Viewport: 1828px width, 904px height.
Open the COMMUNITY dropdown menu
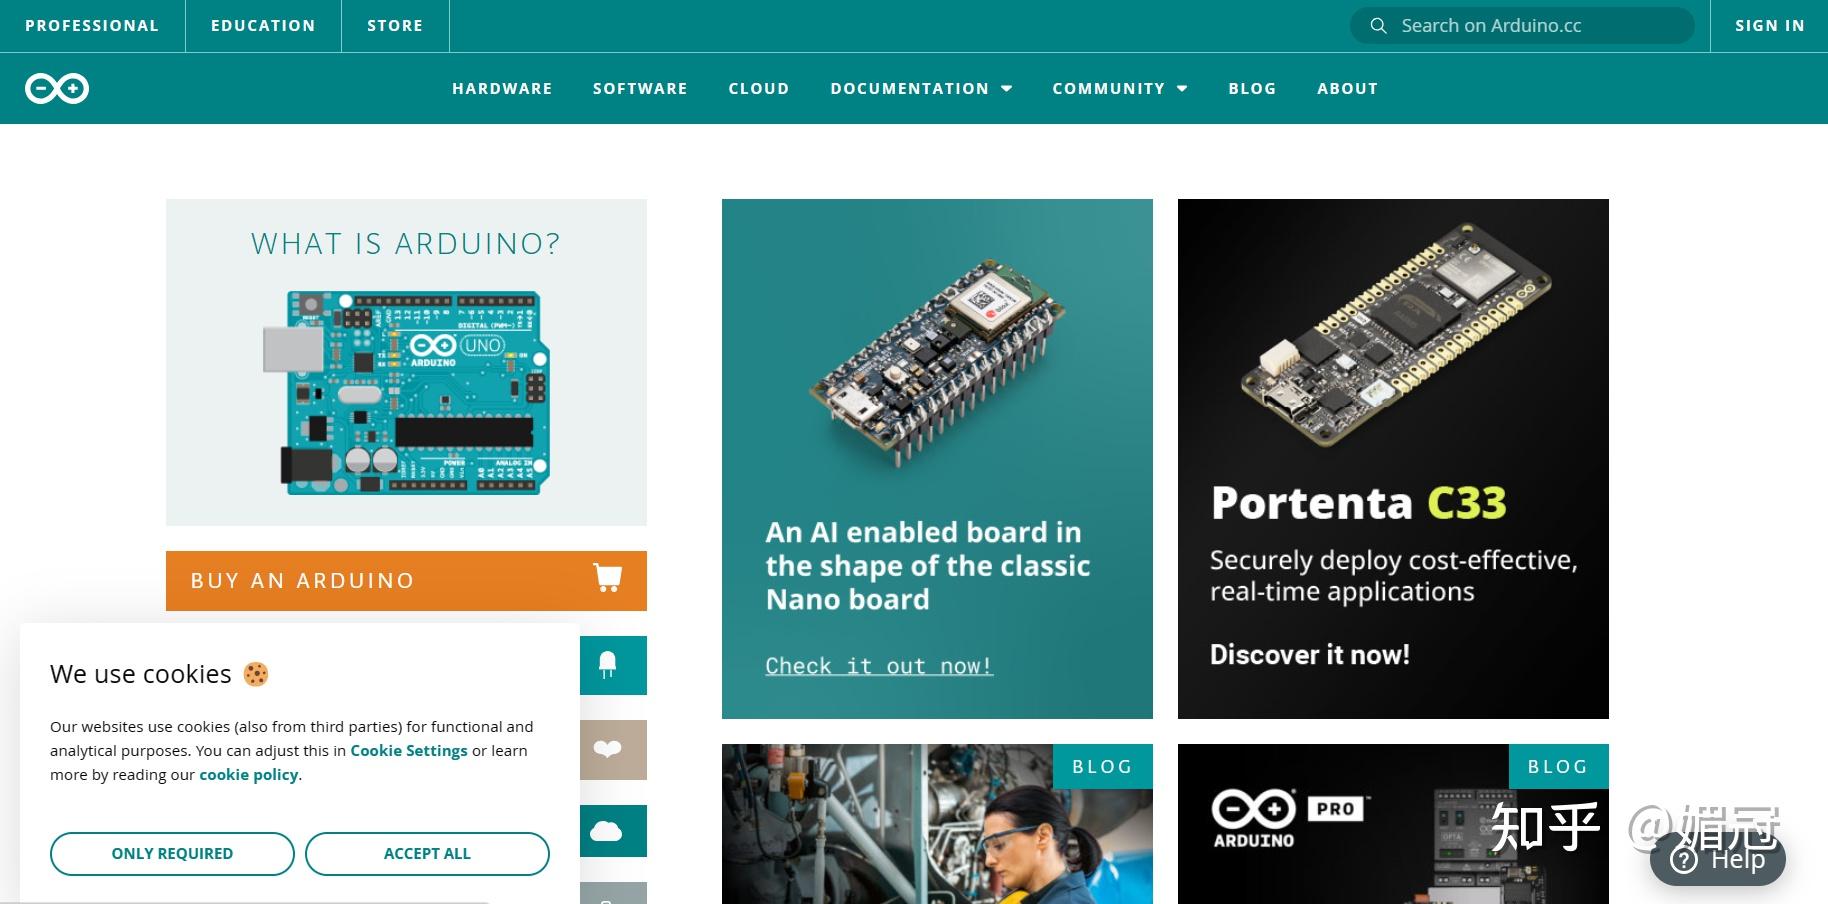coord(1118,88)
